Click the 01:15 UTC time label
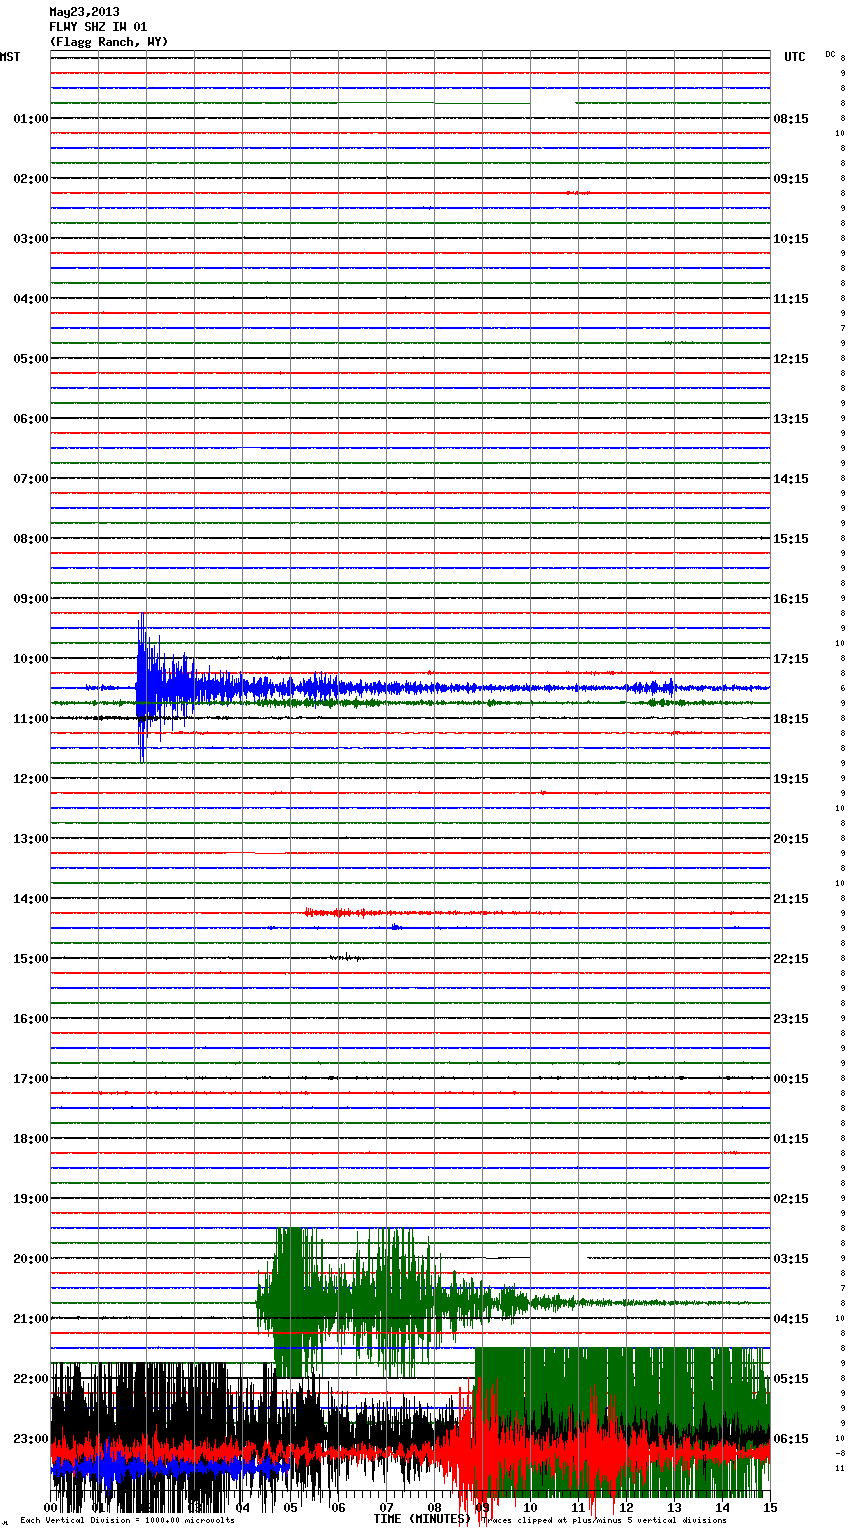This screenshot has height=1534, width=850. click(x=791, y=1139)
